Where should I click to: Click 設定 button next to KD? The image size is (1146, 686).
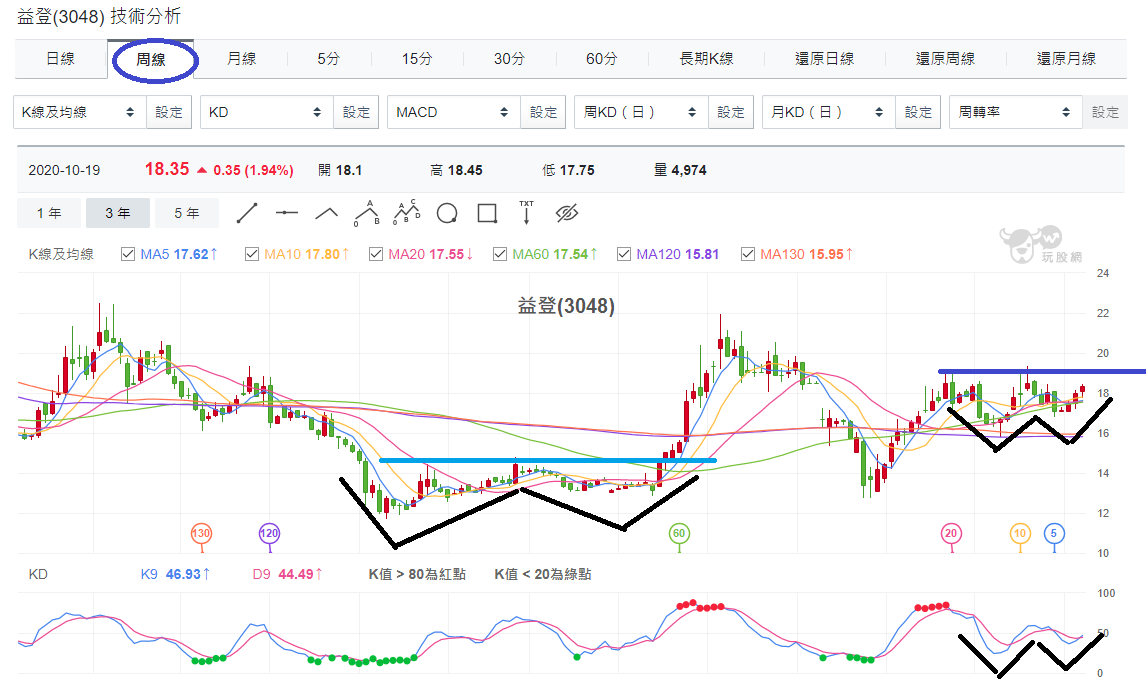coord(356,113)
